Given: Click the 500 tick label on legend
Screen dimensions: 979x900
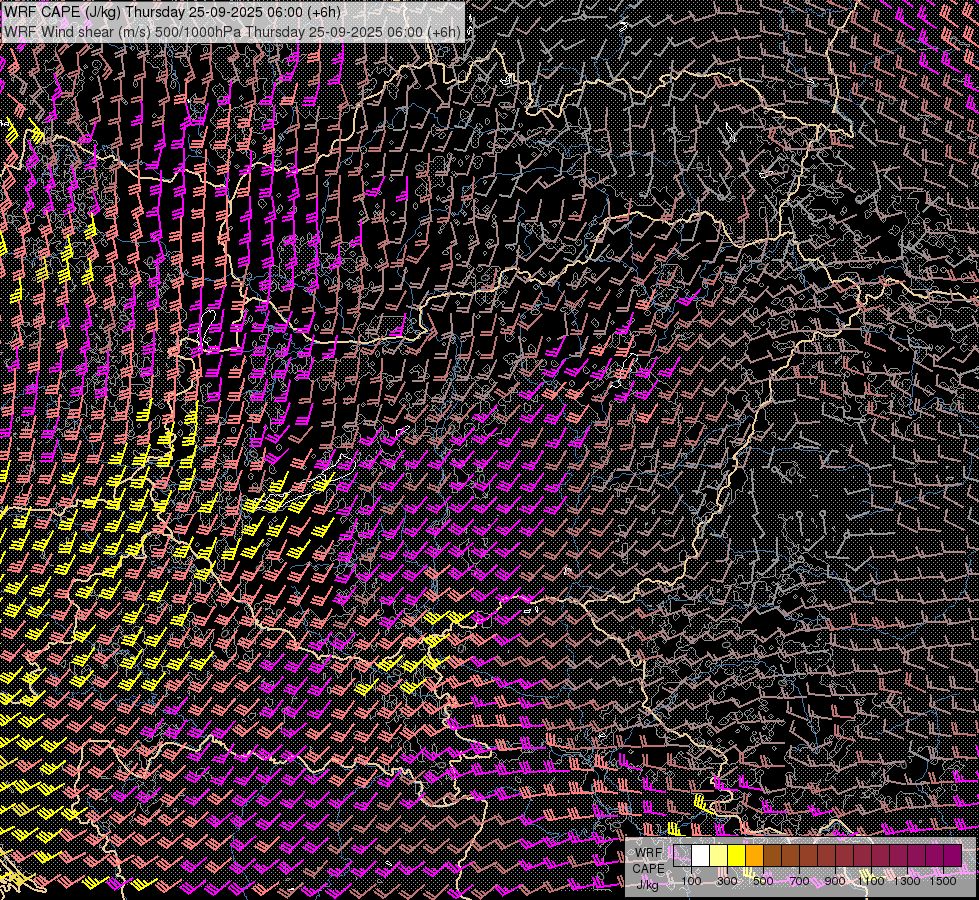Looking at the screenshot, I should point(763,881).
